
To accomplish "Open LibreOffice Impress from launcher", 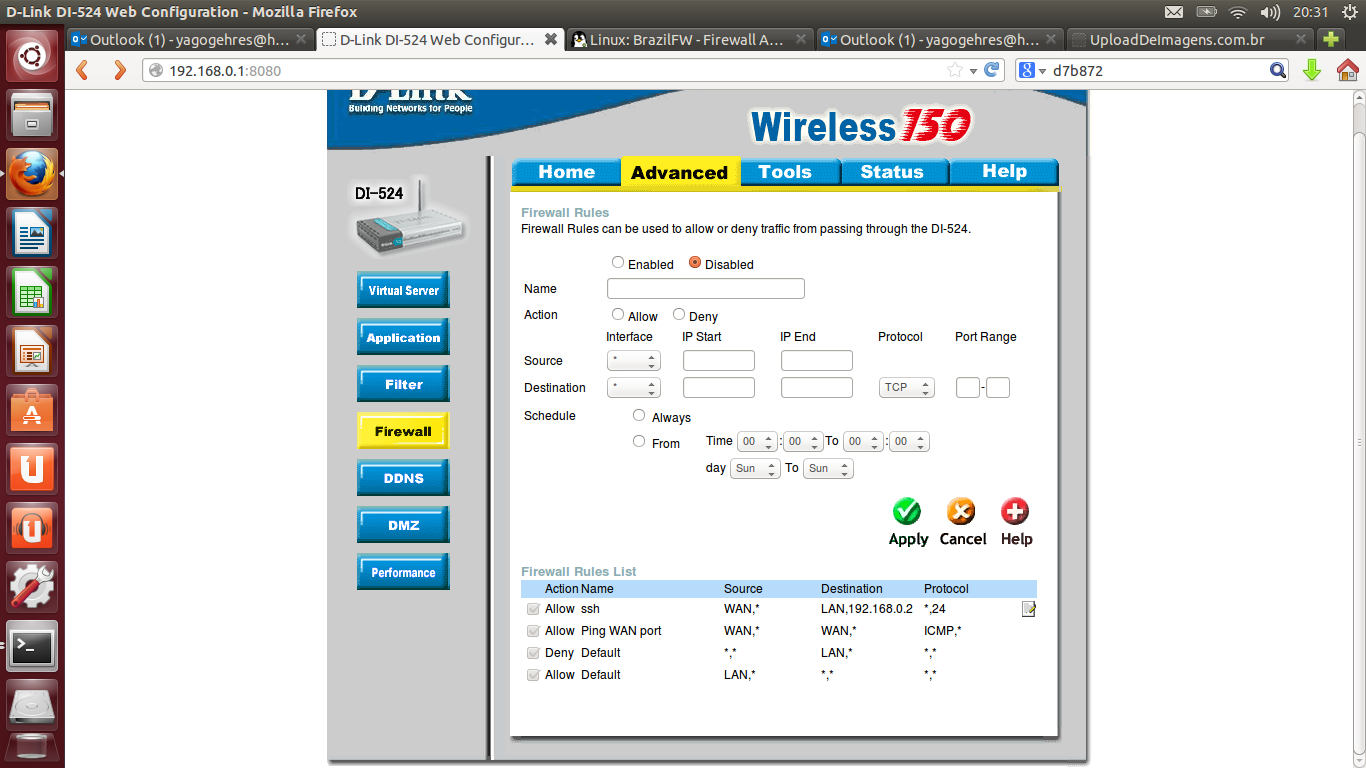I will 32,351.
